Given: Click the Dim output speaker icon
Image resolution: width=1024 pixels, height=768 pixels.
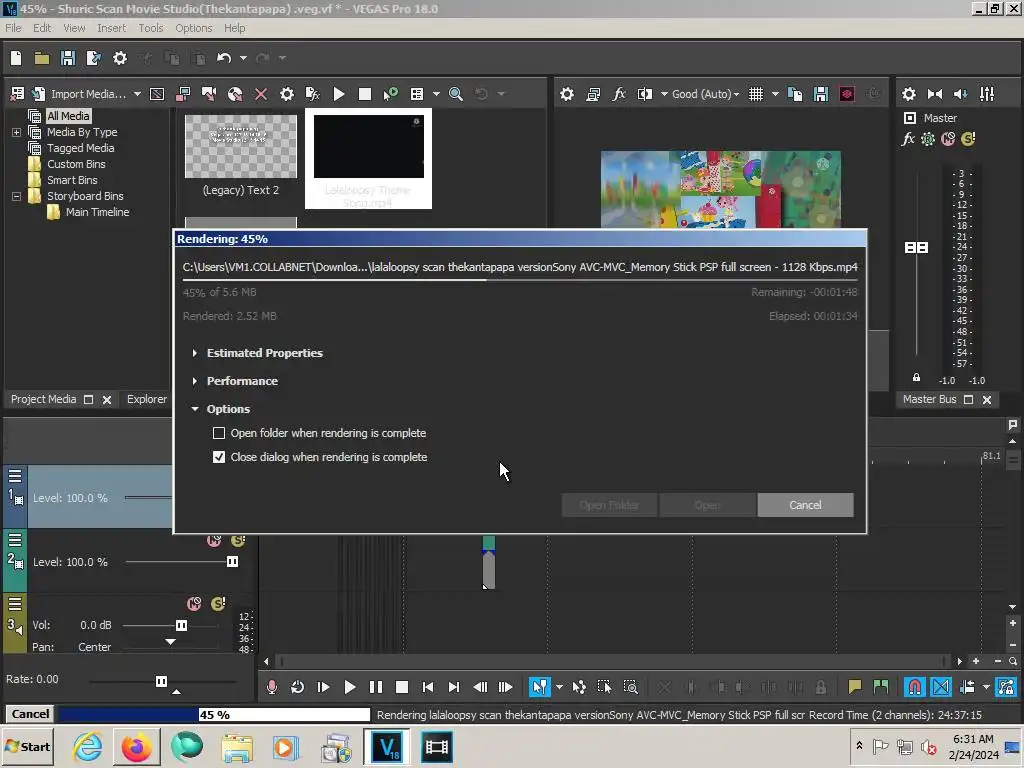Looking at the screenshot, I should pyautogui.click(x=961, y=94).
